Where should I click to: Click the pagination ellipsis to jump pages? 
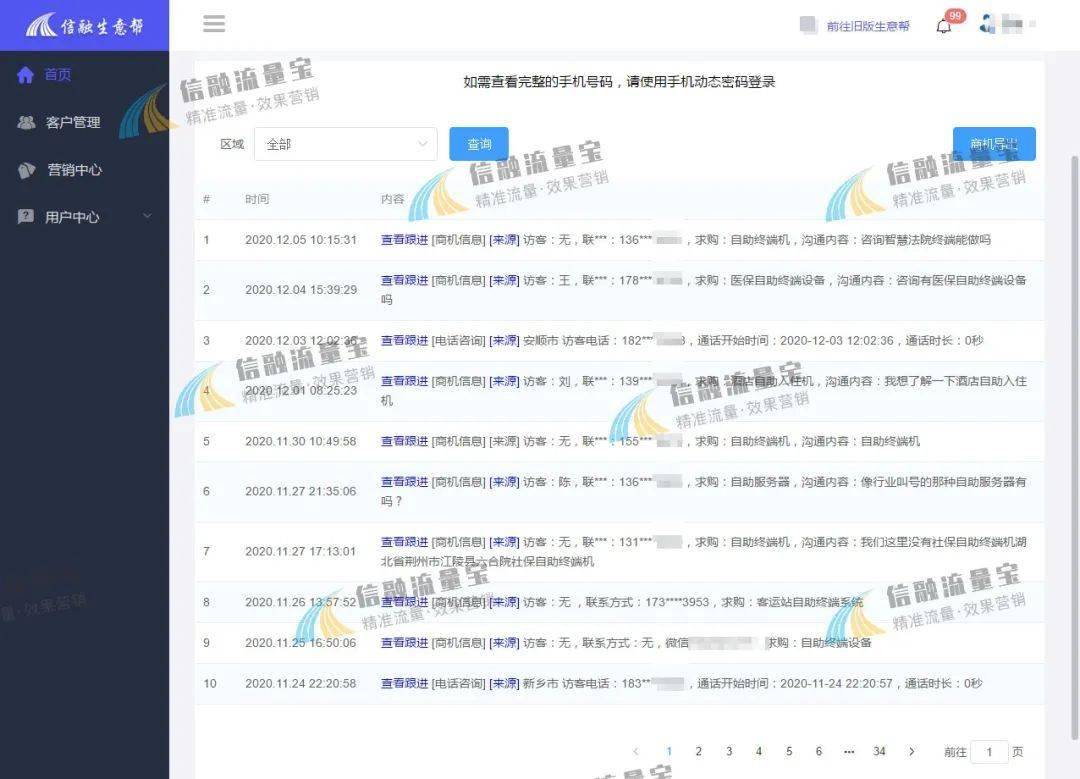click(x=849, y=751)
